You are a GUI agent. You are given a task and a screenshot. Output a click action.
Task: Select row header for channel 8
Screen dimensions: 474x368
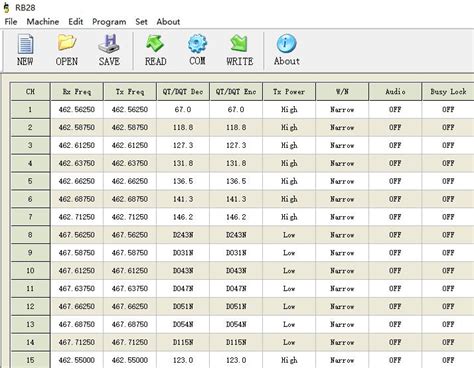(30, 235)
